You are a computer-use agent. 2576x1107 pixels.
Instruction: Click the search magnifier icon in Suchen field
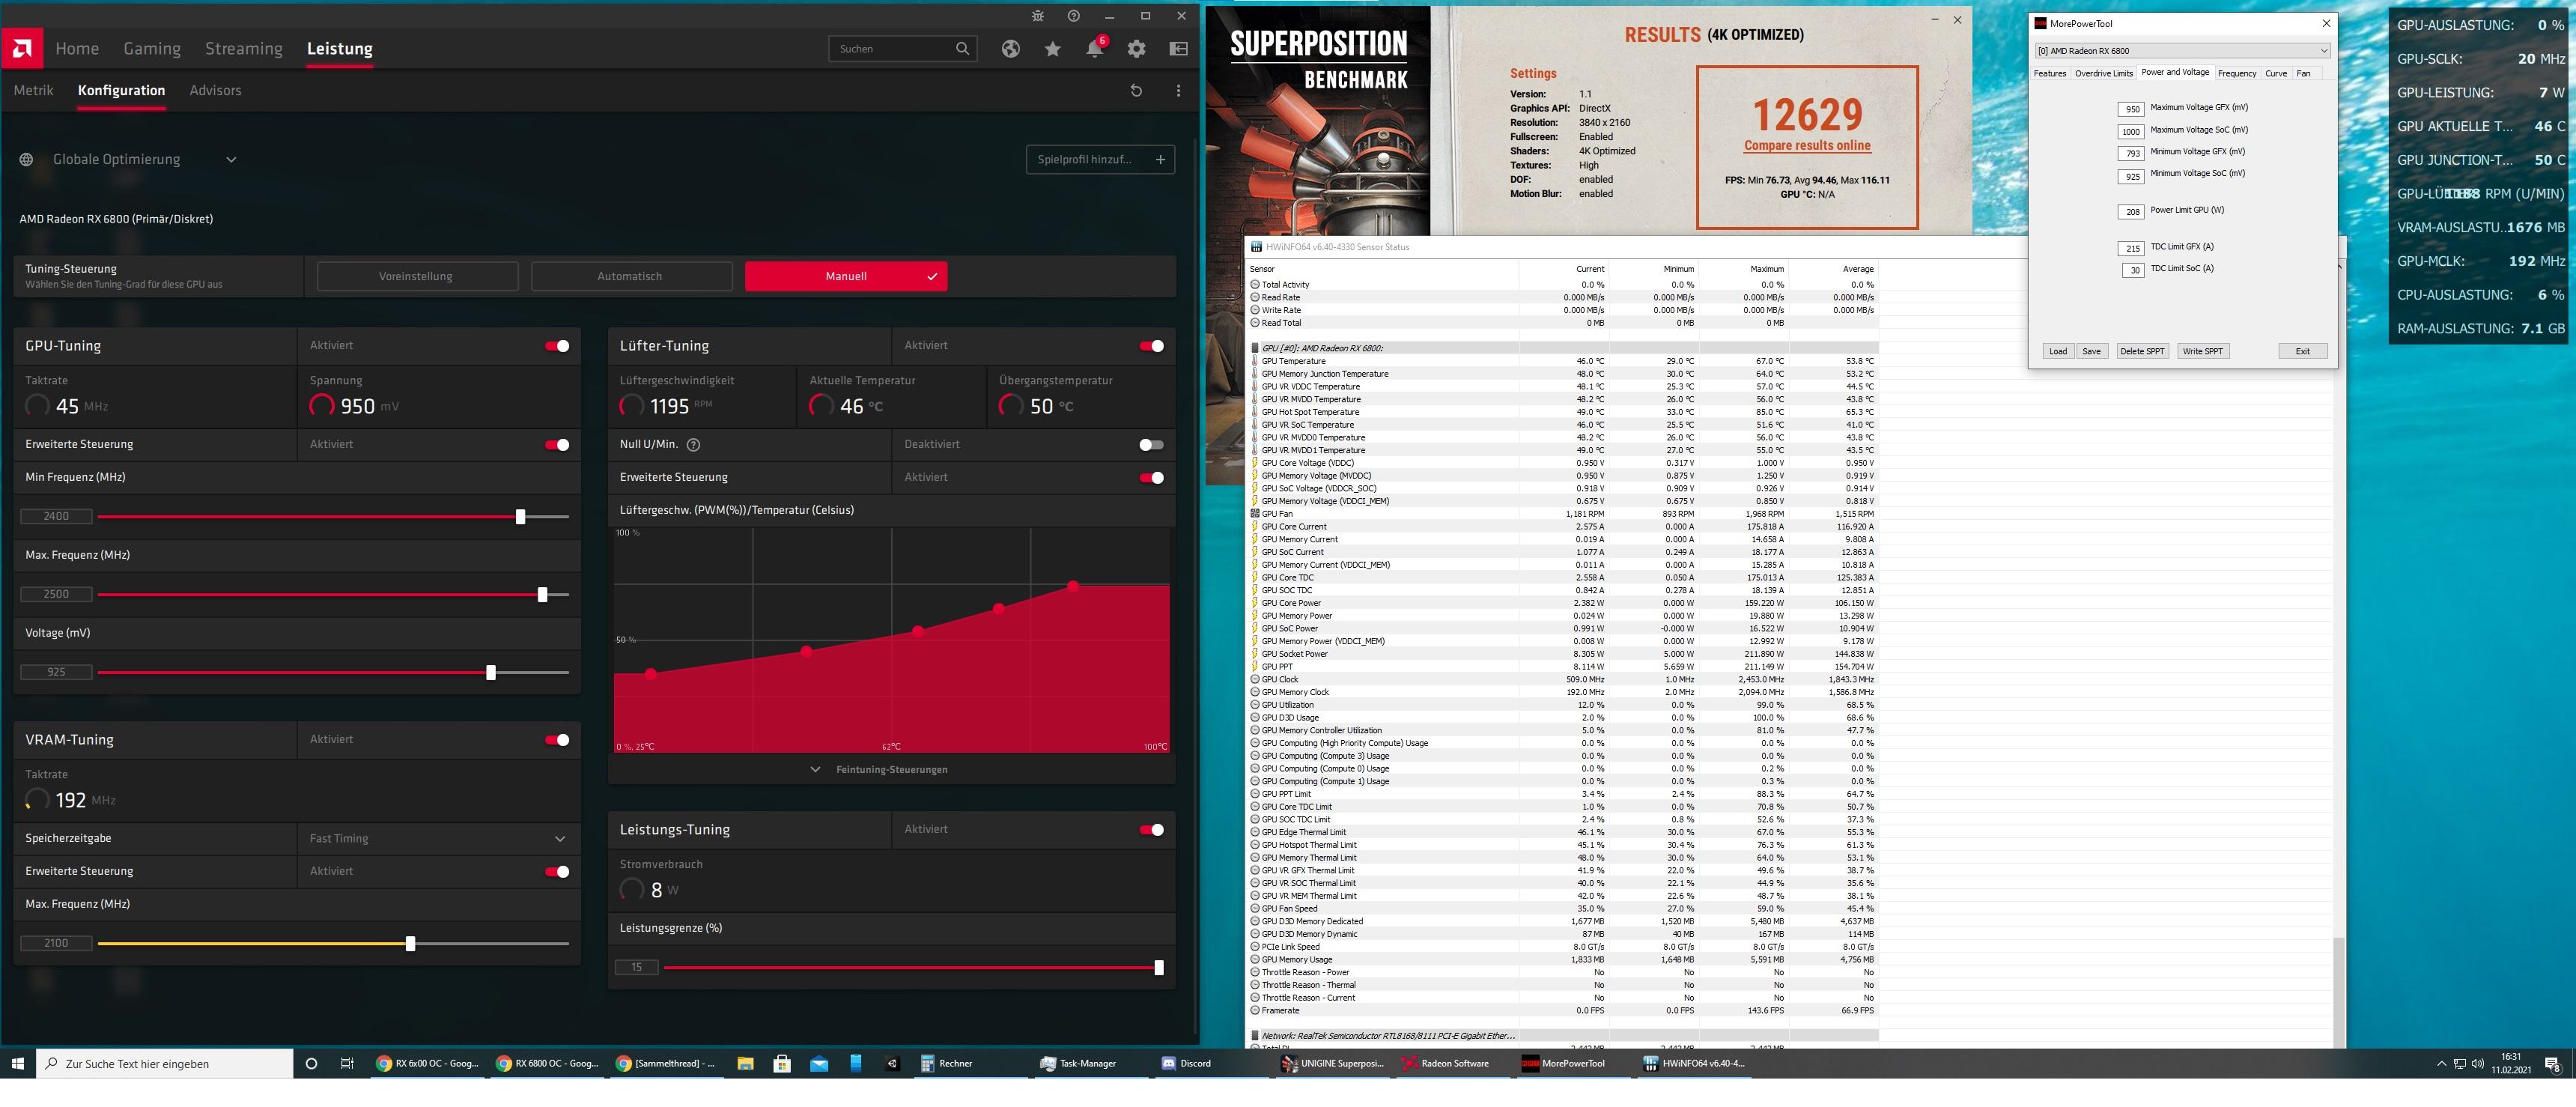coord(962,48)
